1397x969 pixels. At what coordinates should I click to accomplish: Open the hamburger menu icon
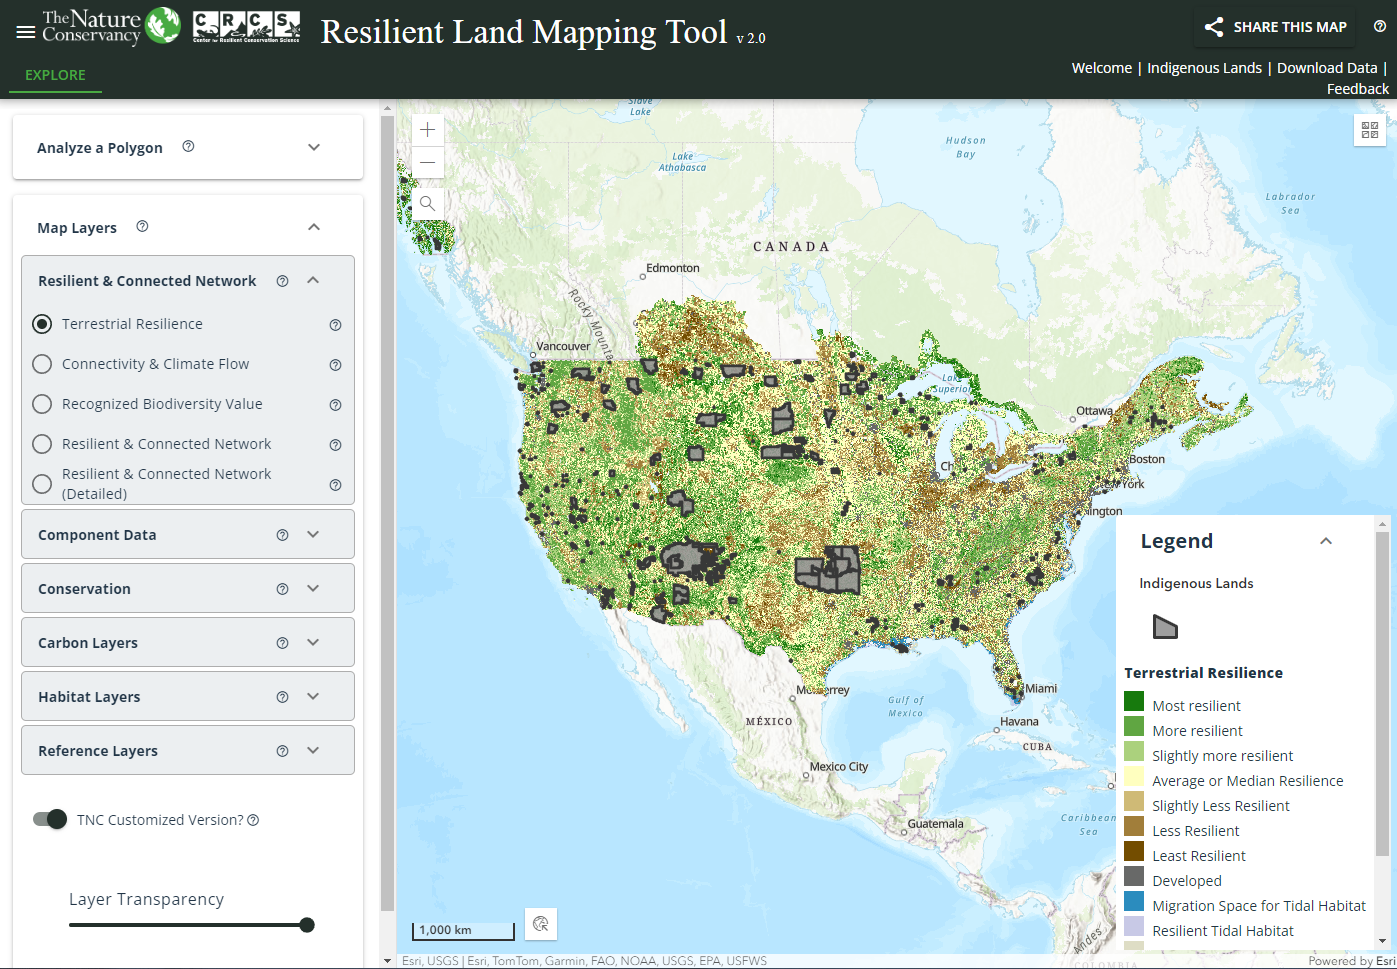pos(26,32)
